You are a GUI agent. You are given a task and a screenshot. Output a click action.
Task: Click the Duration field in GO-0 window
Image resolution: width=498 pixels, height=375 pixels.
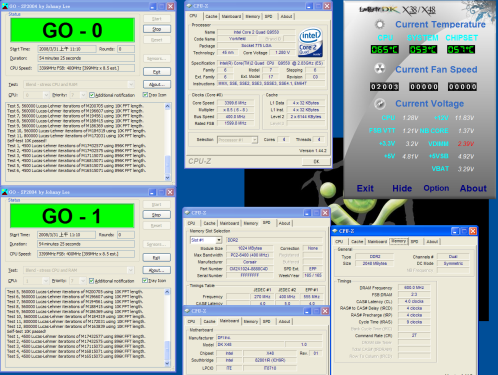coord(86,58)
